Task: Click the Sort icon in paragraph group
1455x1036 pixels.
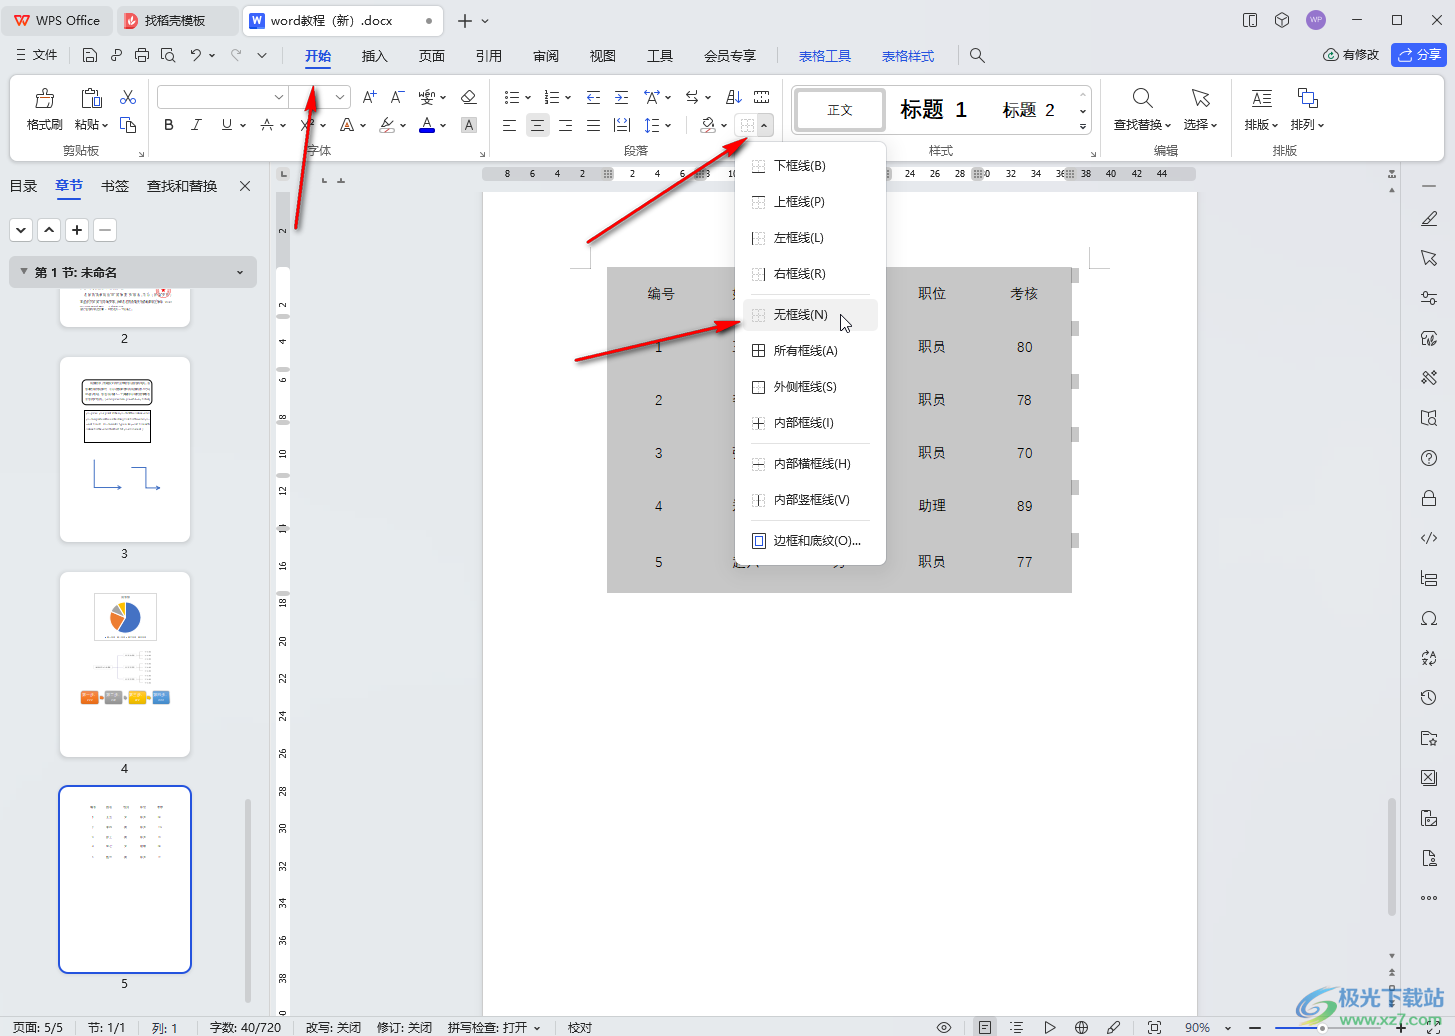Action: tap(734, 97)
